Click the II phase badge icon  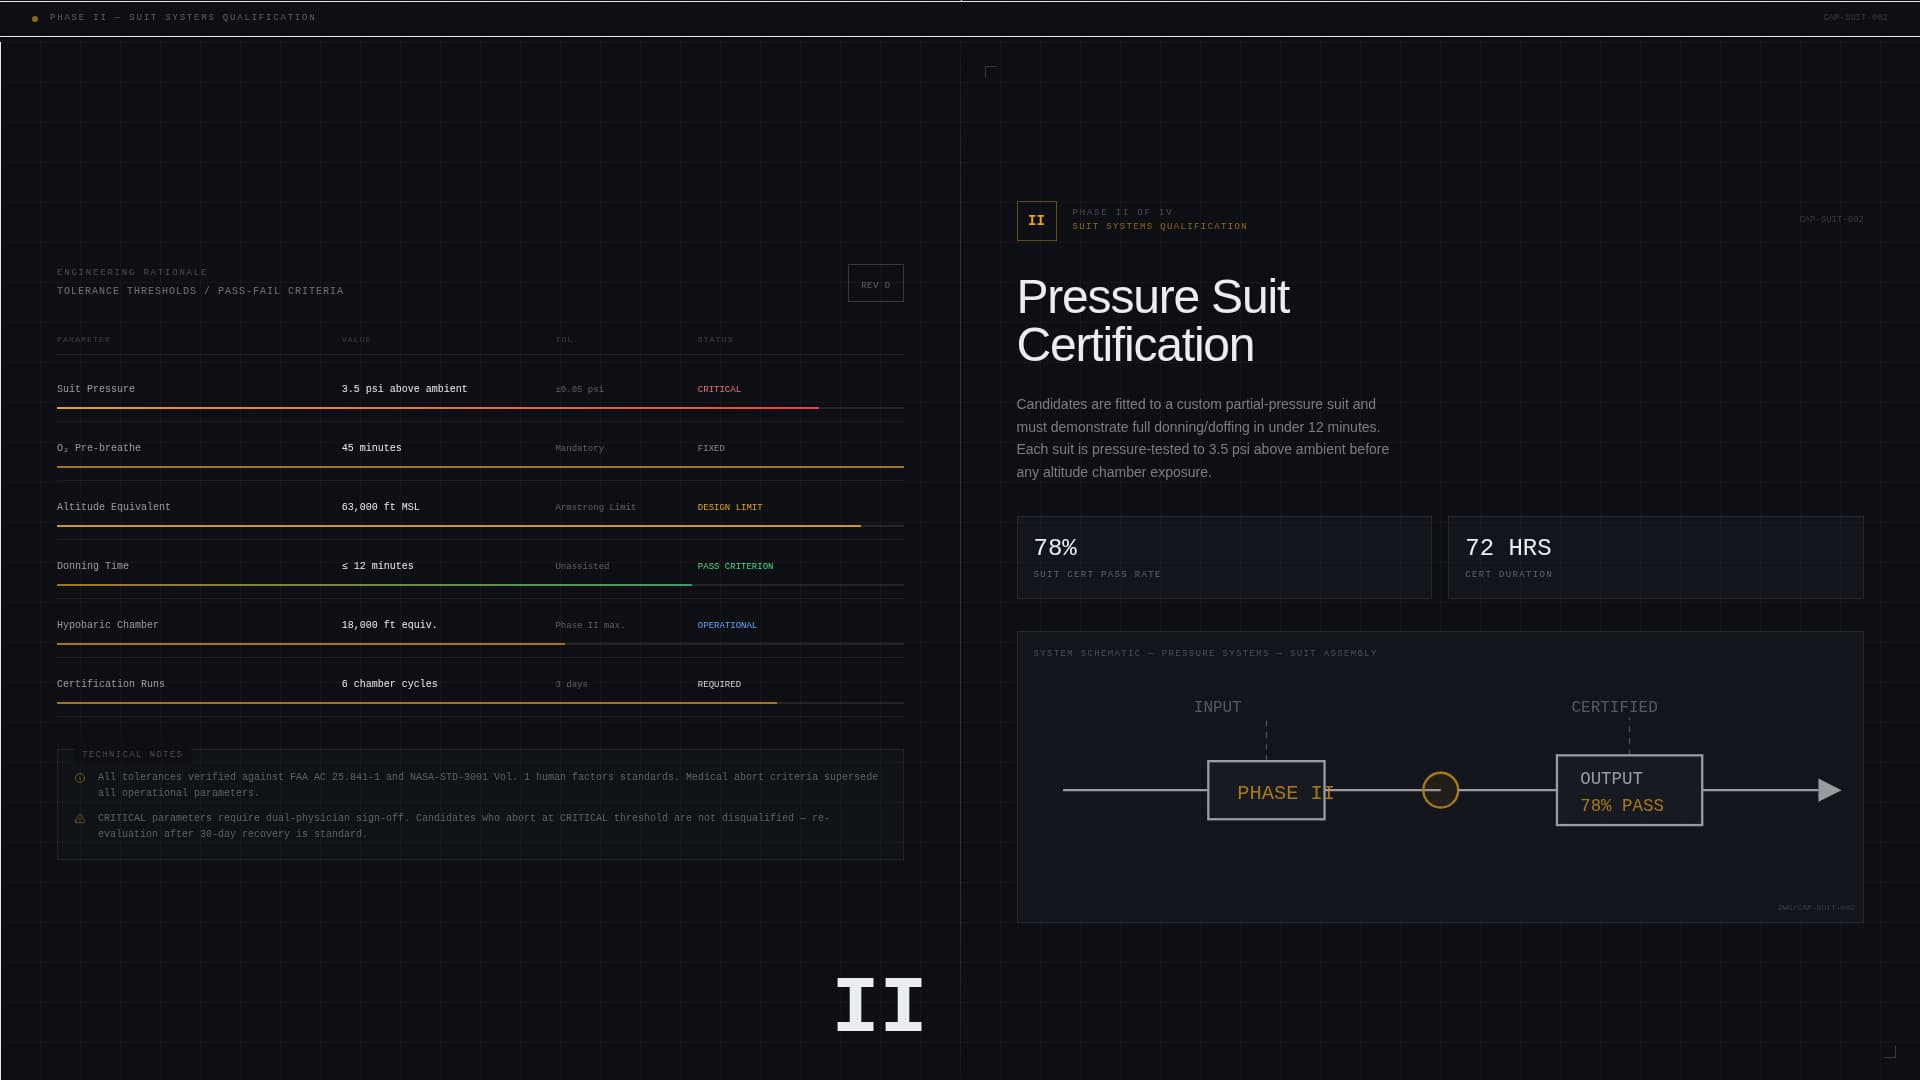tap(1036, 220)
